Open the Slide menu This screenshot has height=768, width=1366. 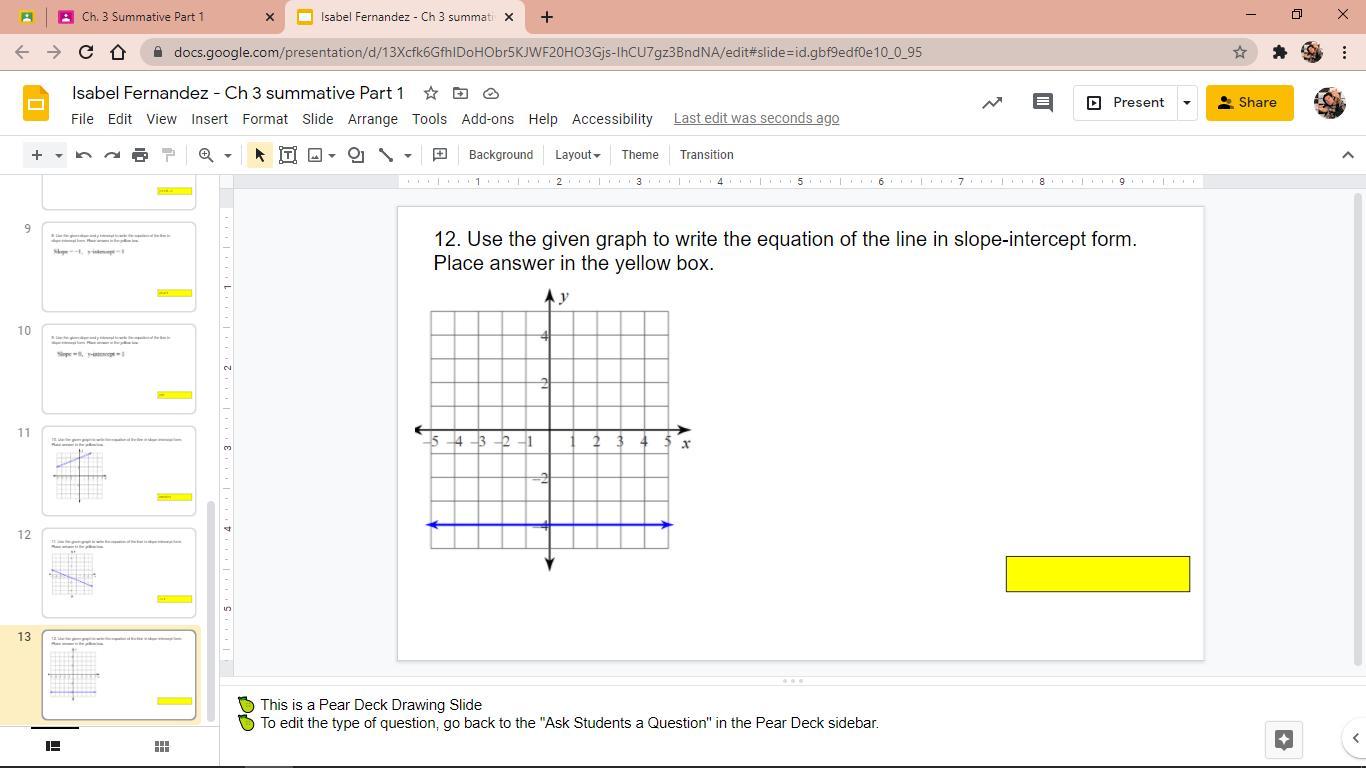click(x=318, y=119)
